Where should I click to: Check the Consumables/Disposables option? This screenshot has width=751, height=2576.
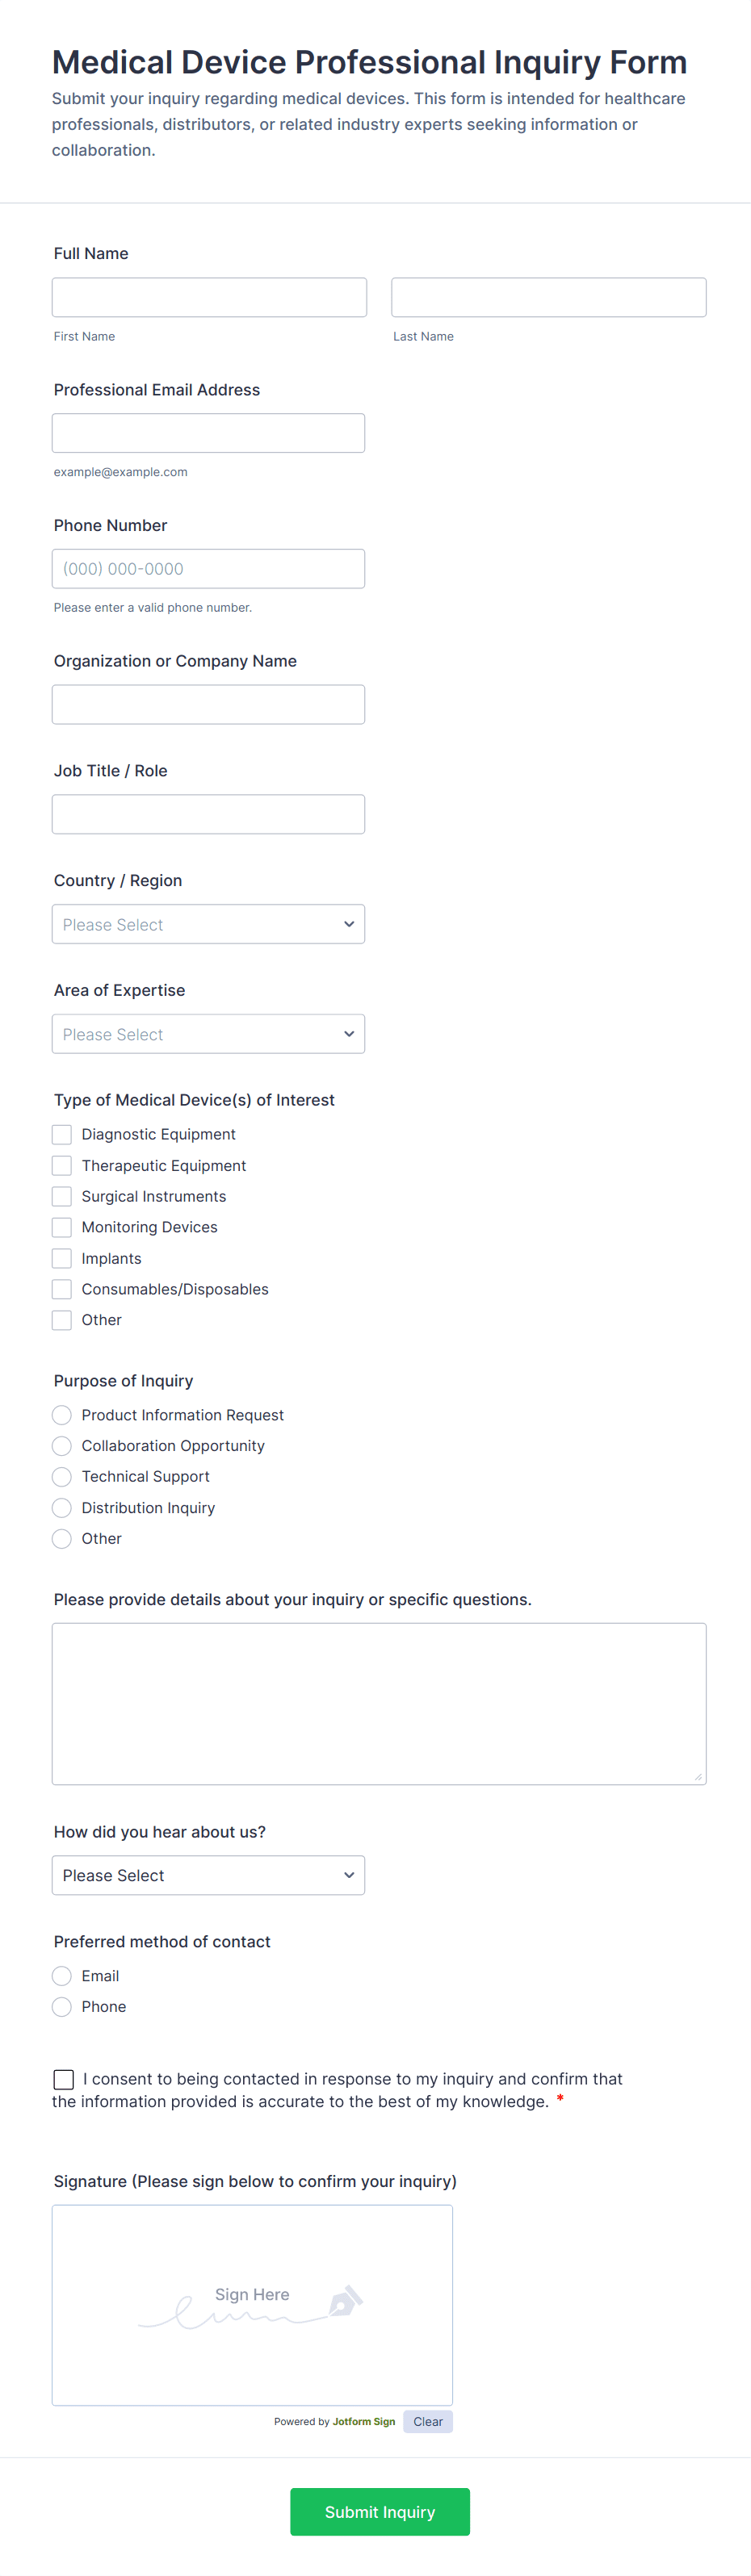[x=62, y=1289]
